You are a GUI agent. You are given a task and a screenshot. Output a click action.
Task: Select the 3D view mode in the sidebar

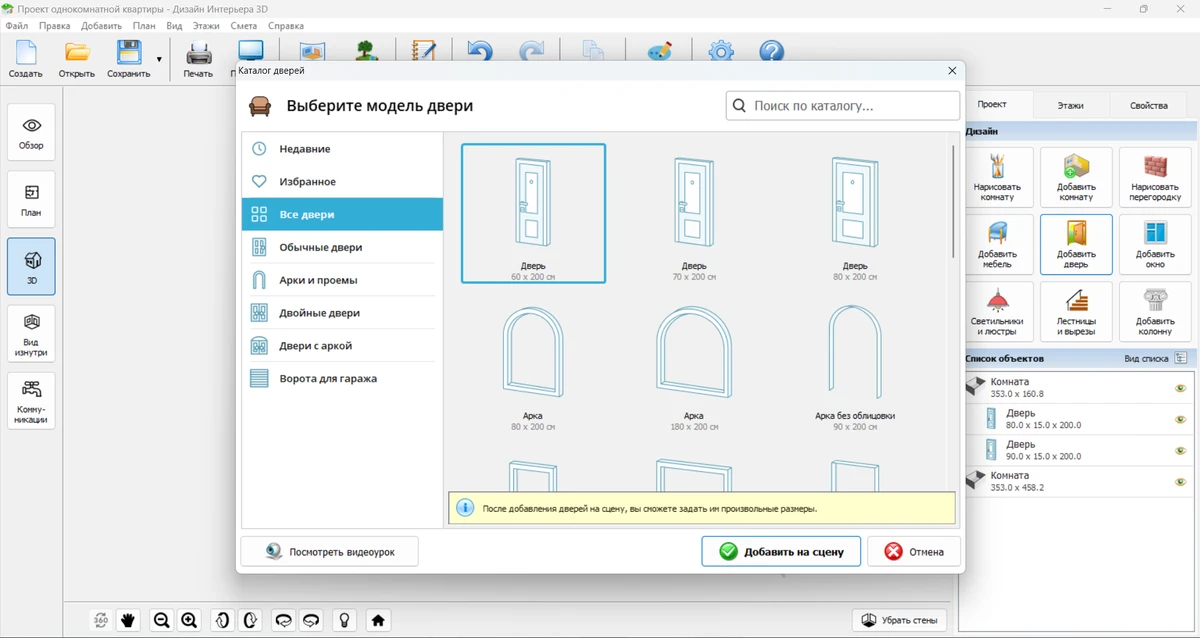point(31,267)
